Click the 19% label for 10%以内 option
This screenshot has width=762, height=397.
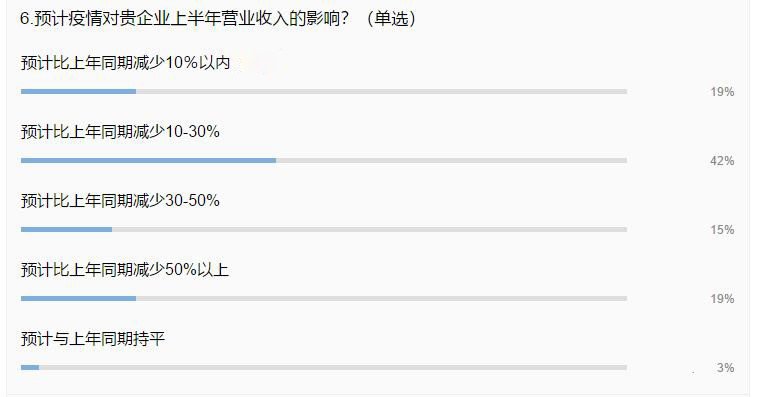pos(722,92)
